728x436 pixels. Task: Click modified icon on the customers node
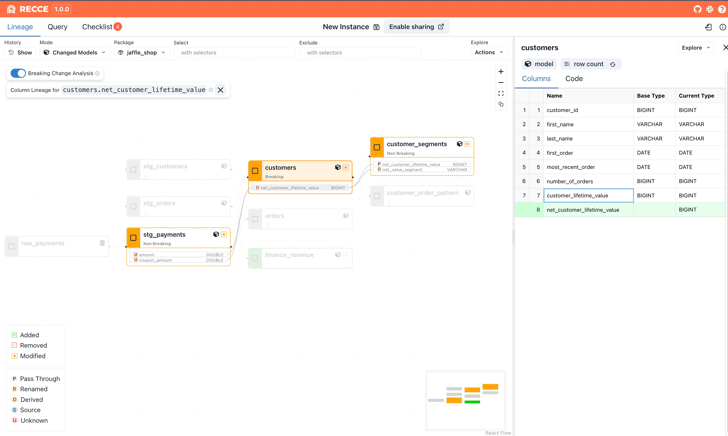pyautogui.click(x=346, y=167)
